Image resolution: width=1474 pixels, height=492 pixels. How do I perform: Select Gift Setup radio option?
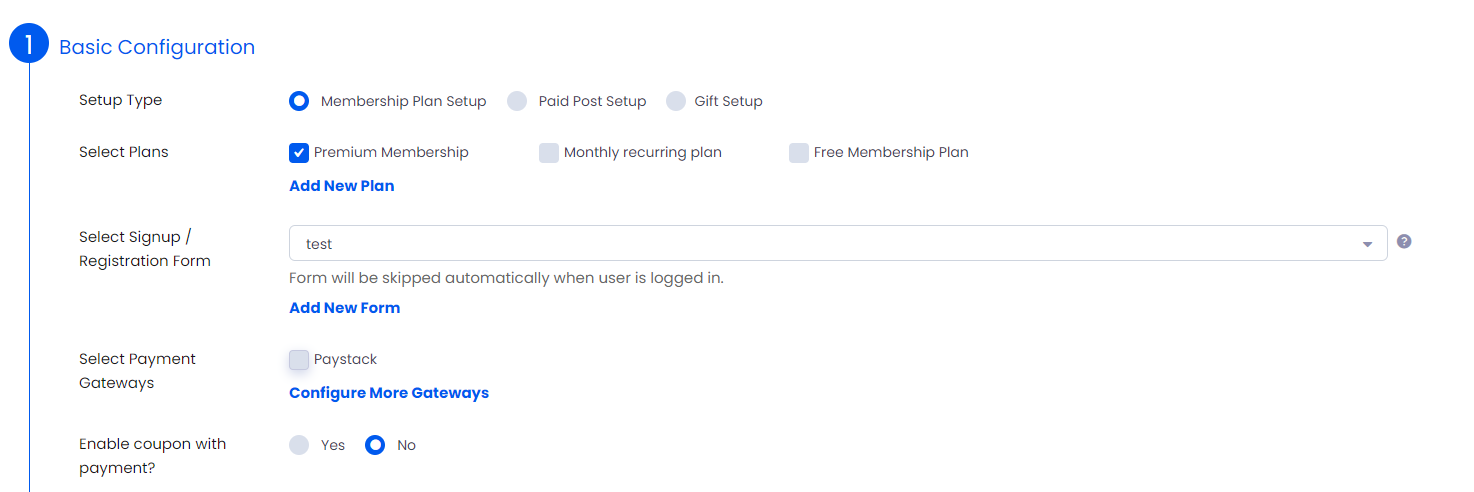pos(676,101)
